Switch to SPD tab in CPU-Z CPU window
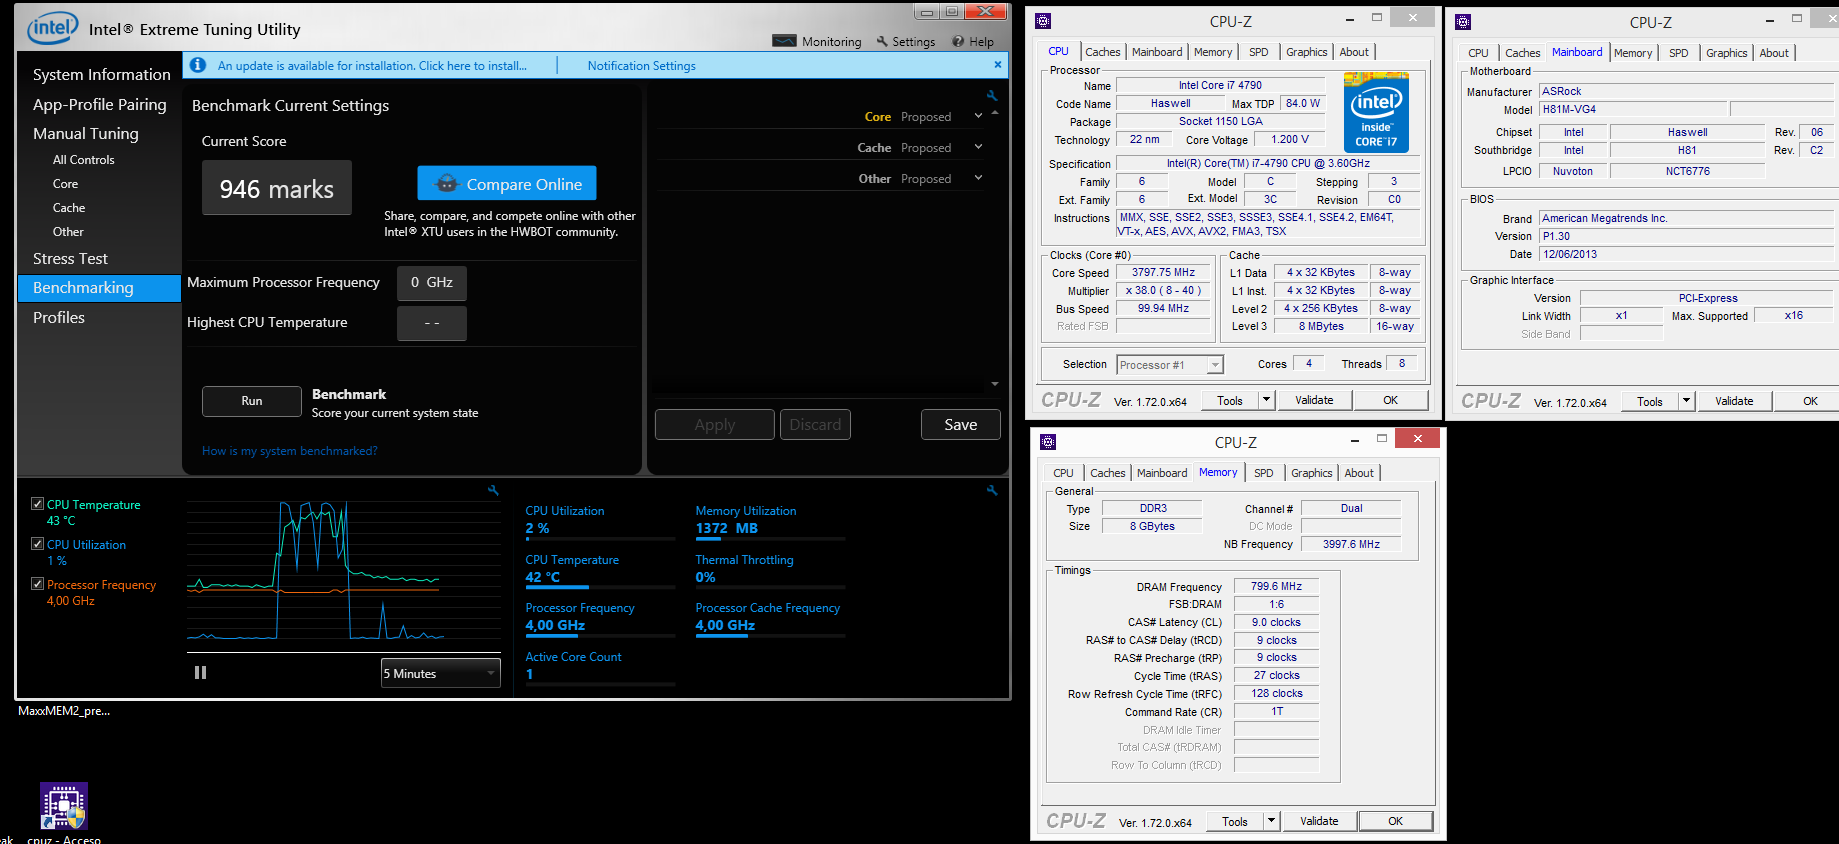The height and width of the screenshot is (844, 1839). click(x=1259, y=52)
